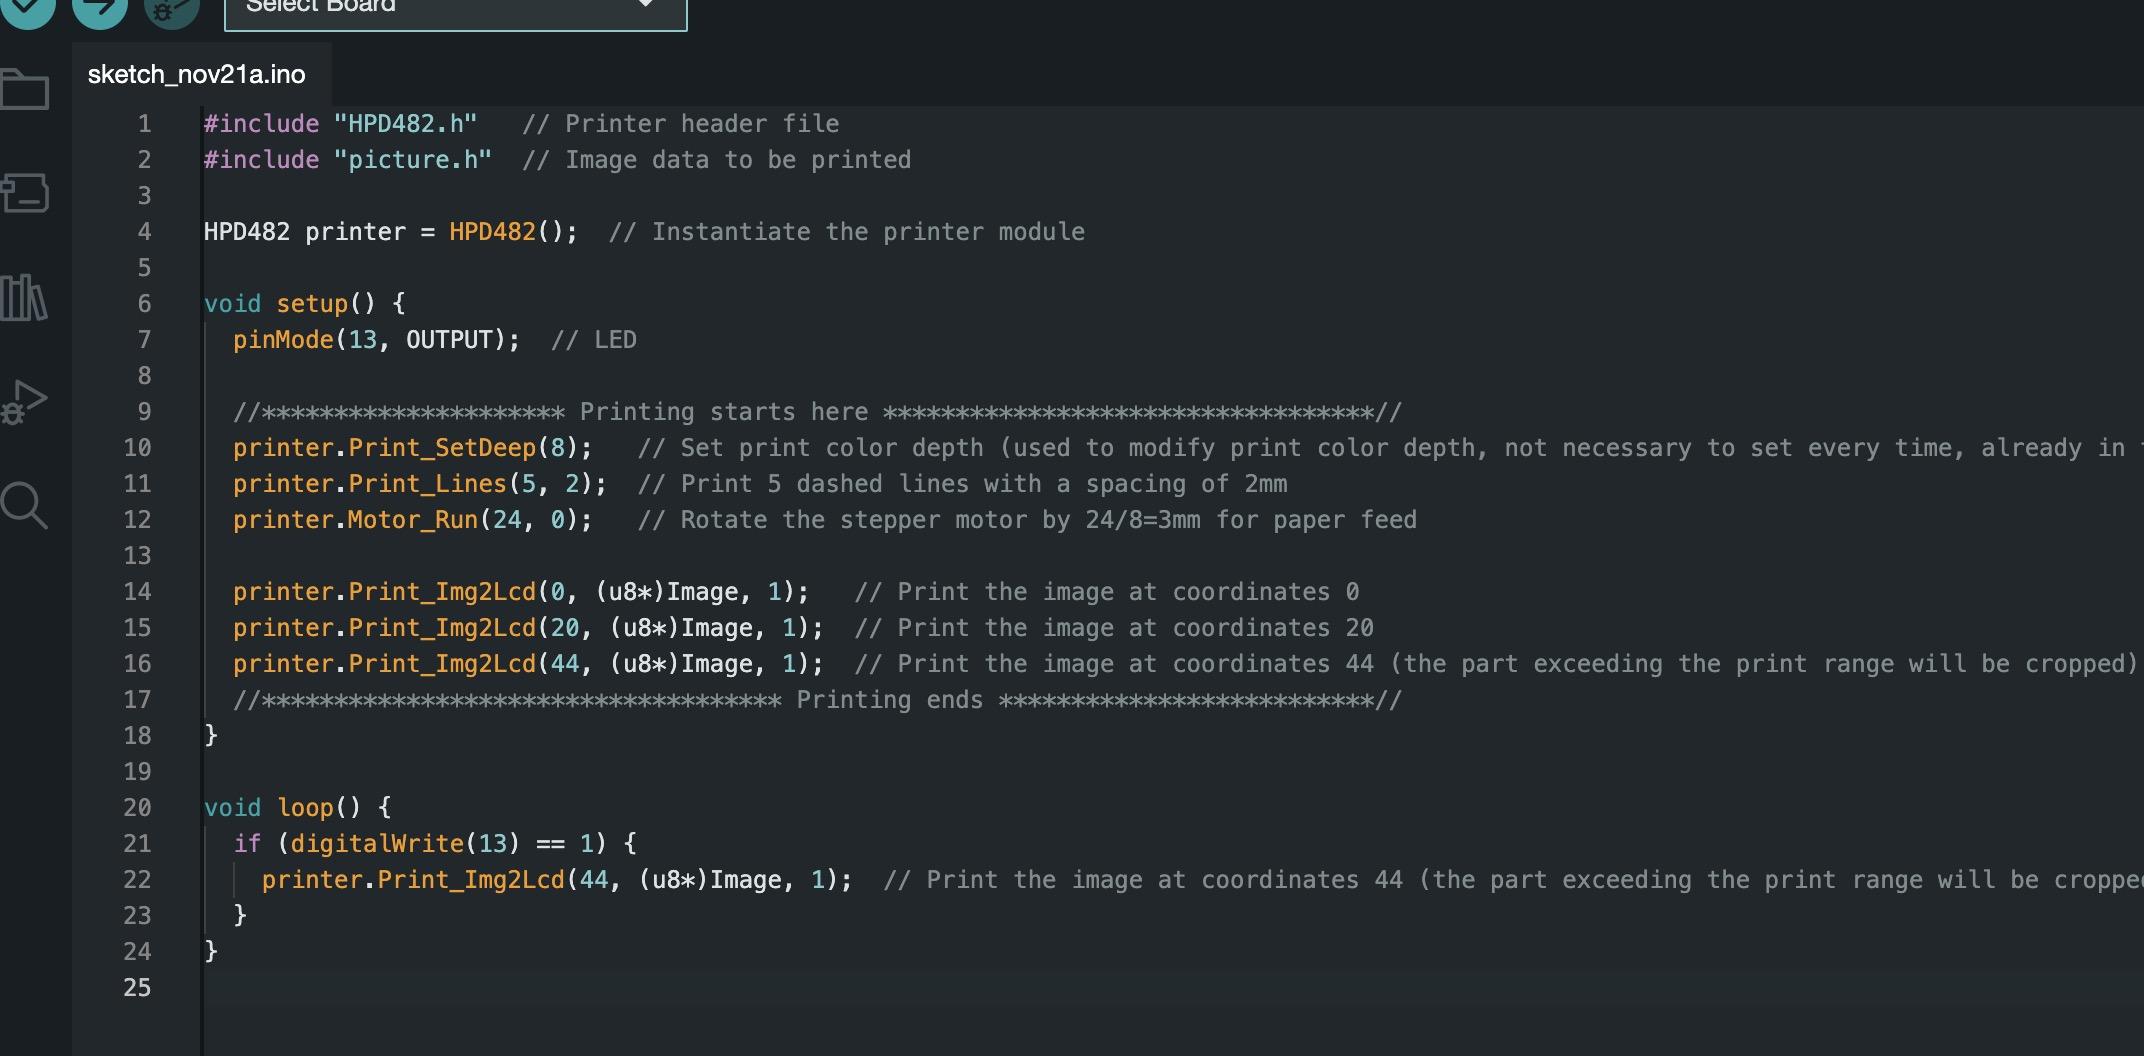Click the "HPD482.h" include string
This screenshot has width=2144, height=1056.
pos(405,124)
